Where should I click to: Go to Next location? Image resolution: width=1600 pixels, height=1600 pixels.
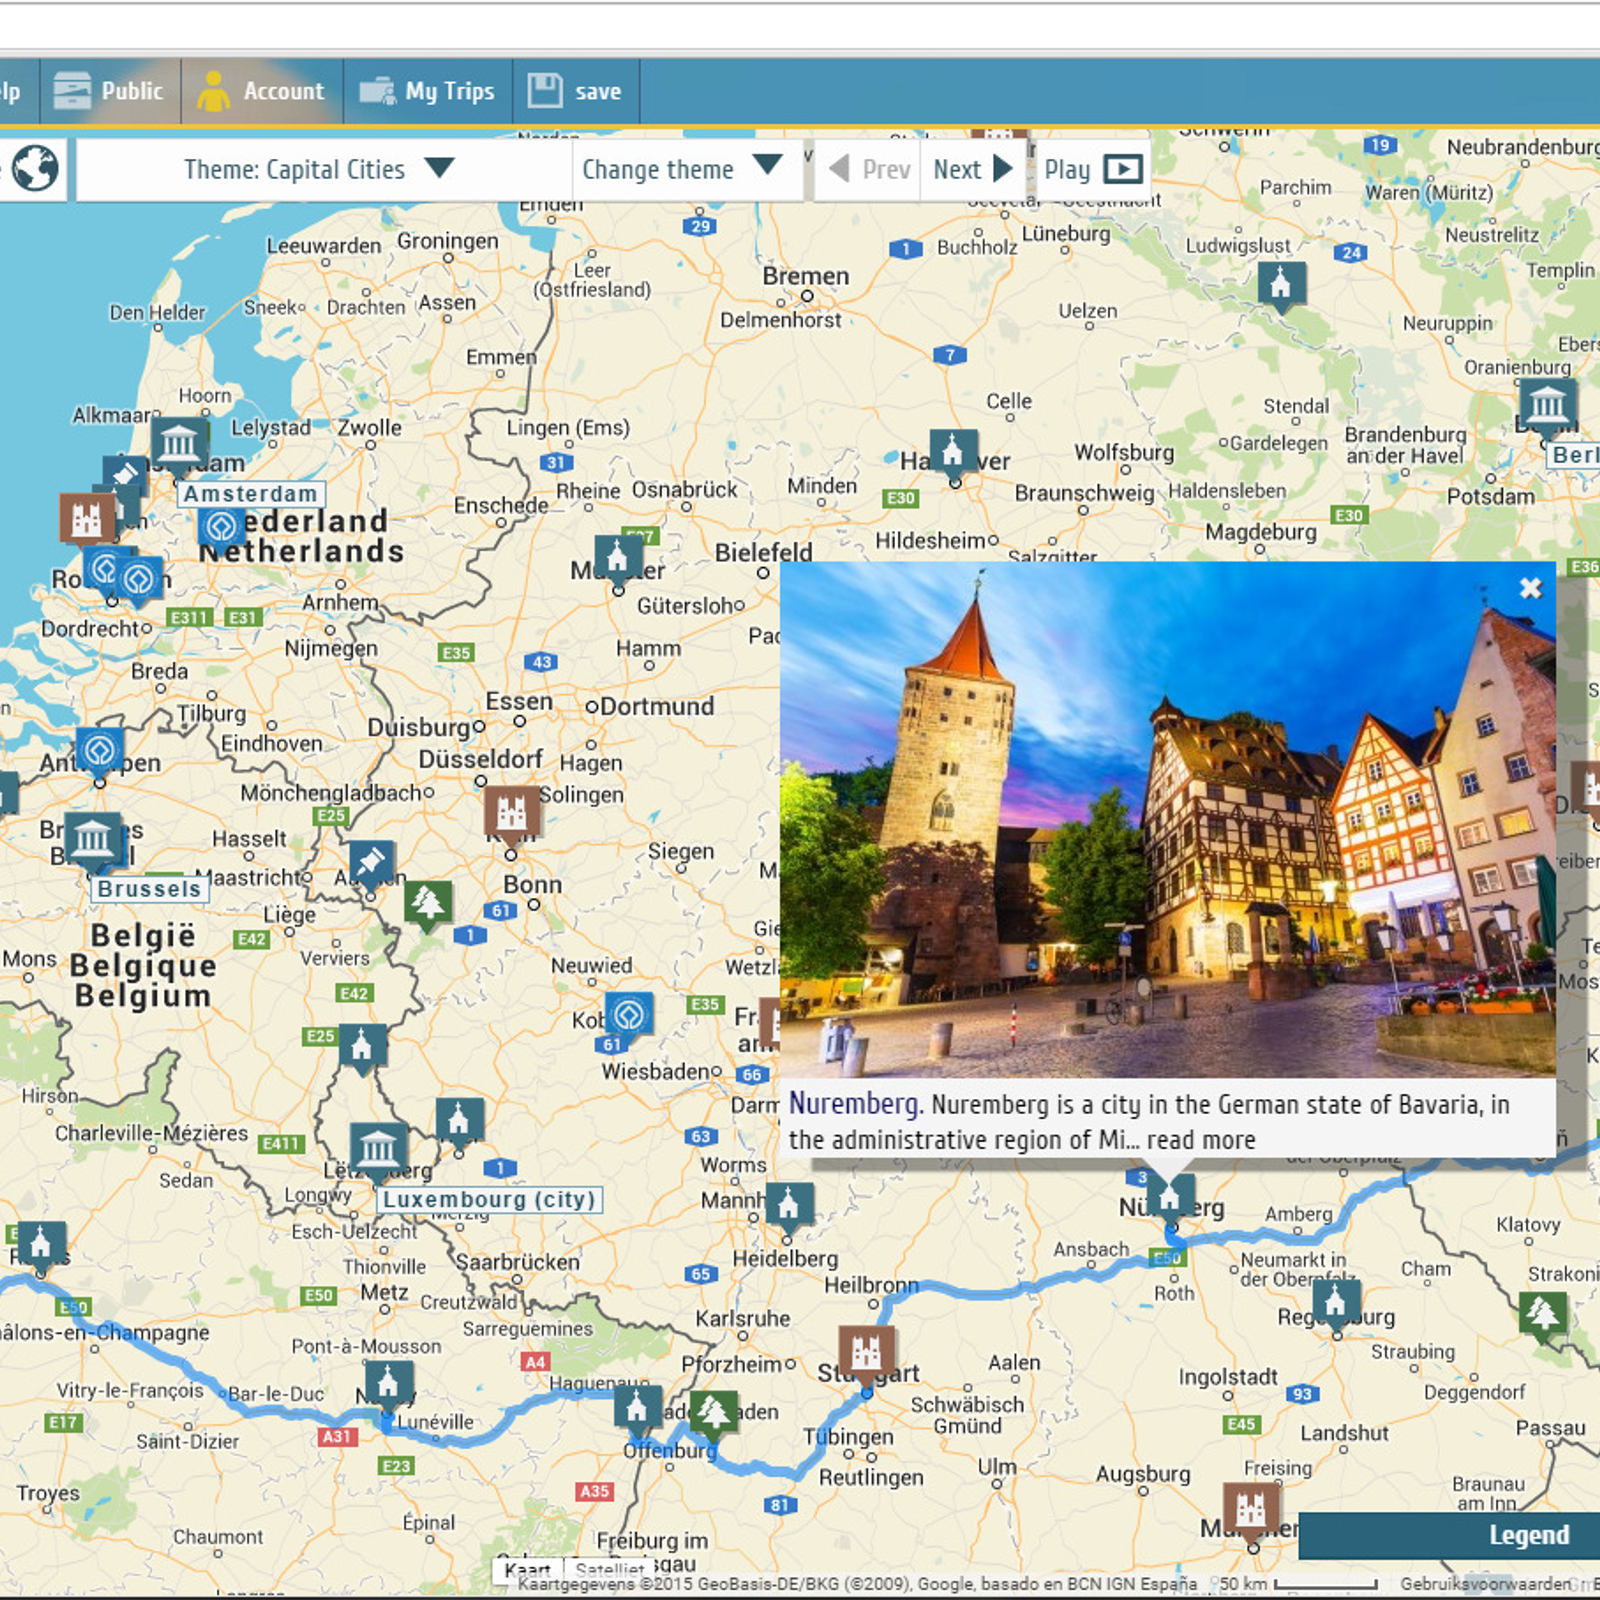pos(973,169)
